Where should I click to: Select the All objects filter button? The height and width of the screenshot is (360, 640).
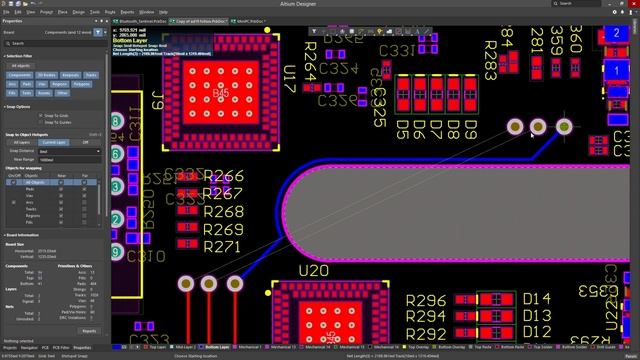20,66
